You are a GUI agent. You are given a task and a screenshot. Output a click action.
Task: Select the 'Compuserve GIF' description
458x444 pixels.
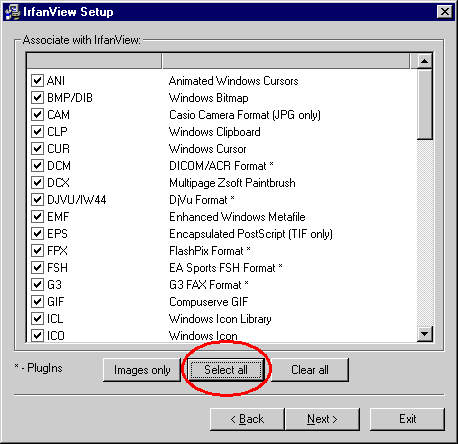click(x=209, y=302)
